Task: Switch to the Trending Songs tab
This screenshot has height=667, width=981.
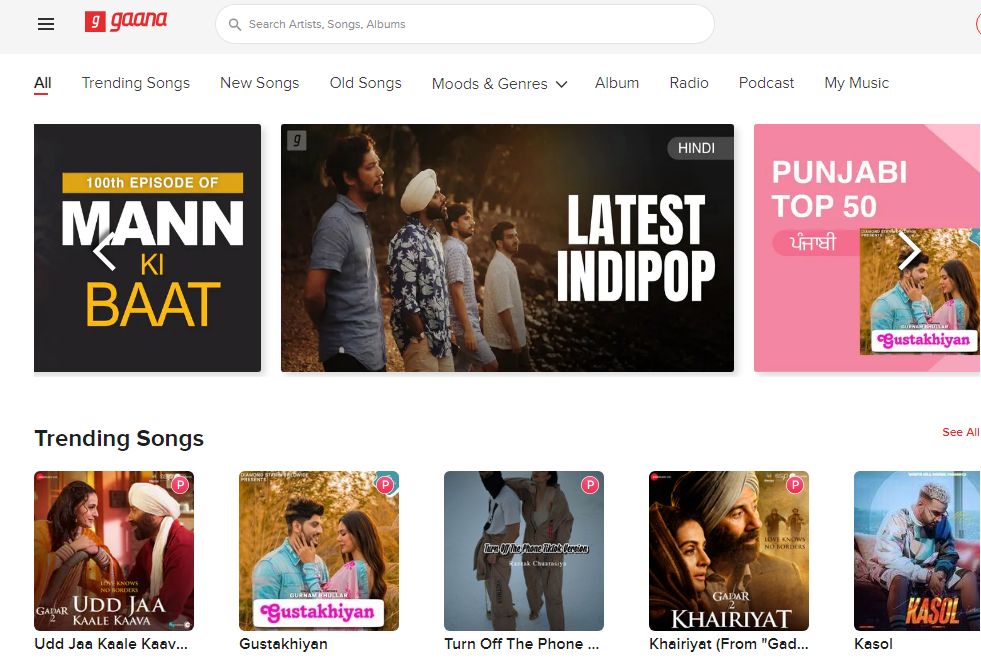Action: (x=135, y=83)
